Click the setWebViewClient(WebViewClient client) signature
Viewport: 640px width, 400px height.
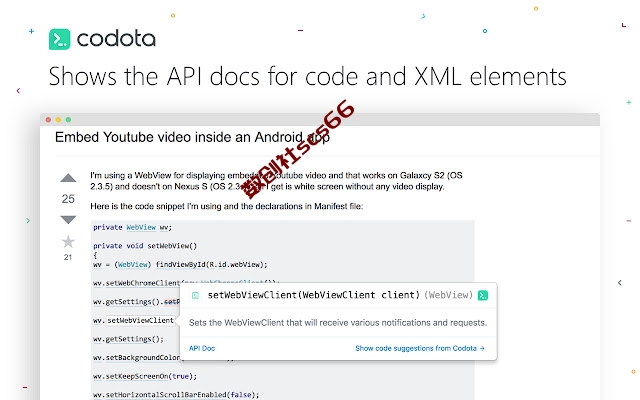(313, 295)
